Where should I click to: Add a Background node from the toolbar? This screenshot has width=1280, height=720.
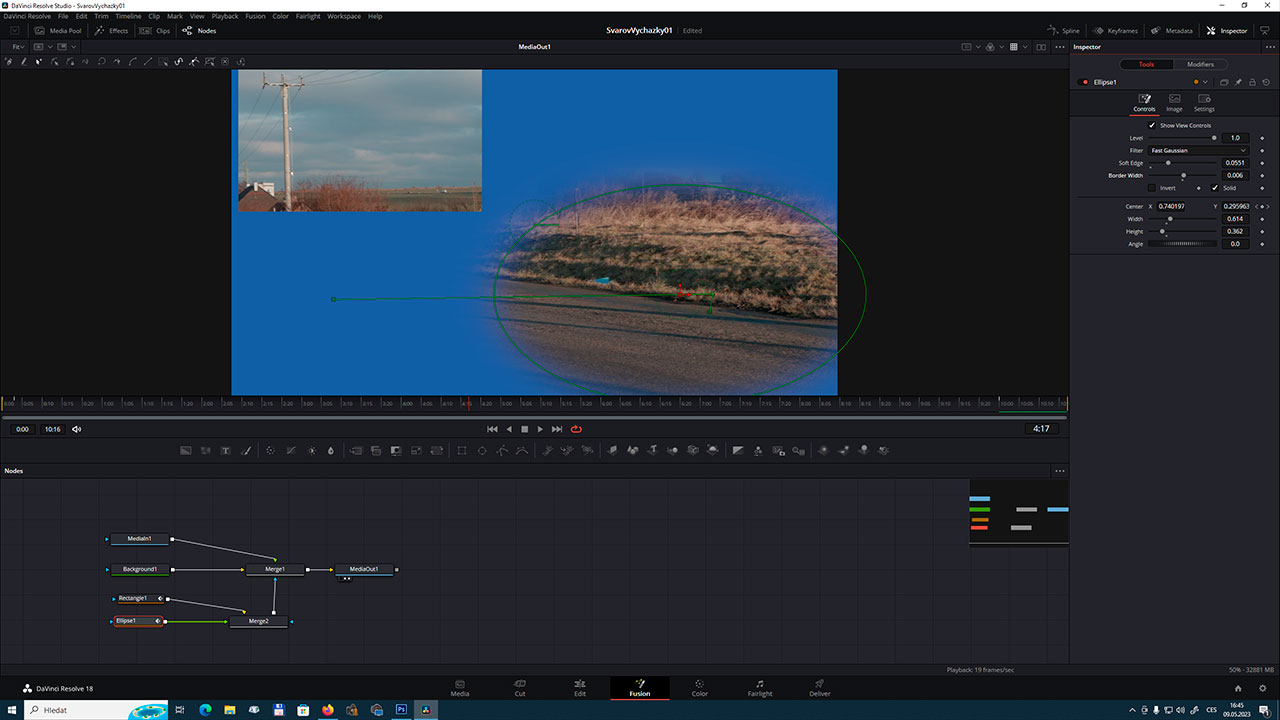pos(185,451)
